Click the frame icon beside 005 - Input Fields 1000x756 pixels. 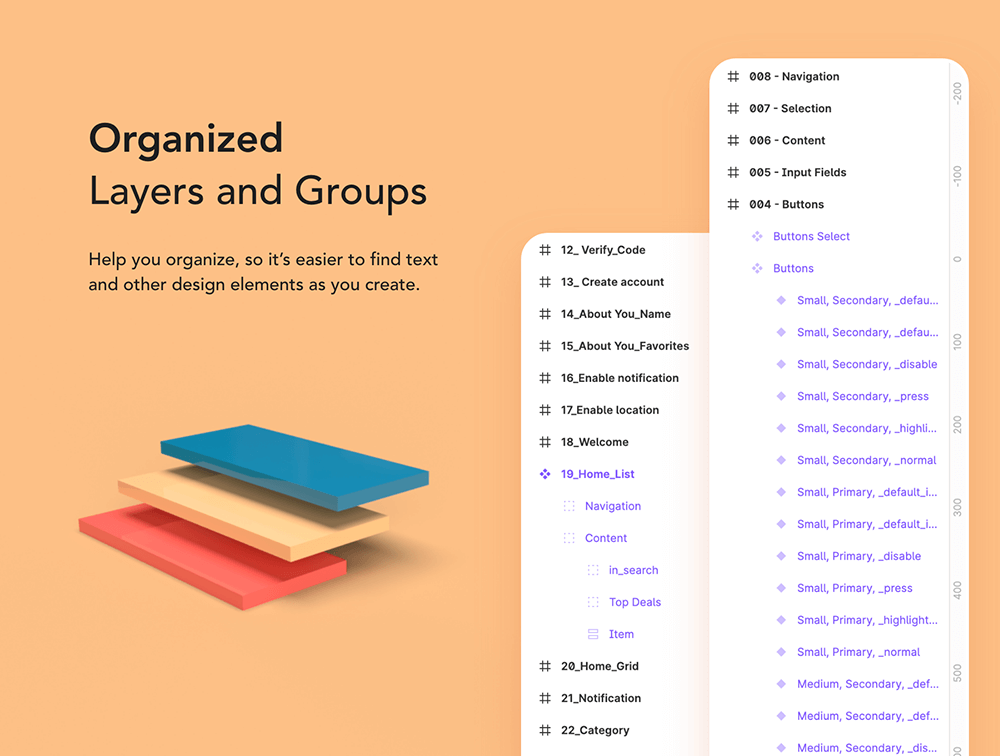tap(733, 173)
